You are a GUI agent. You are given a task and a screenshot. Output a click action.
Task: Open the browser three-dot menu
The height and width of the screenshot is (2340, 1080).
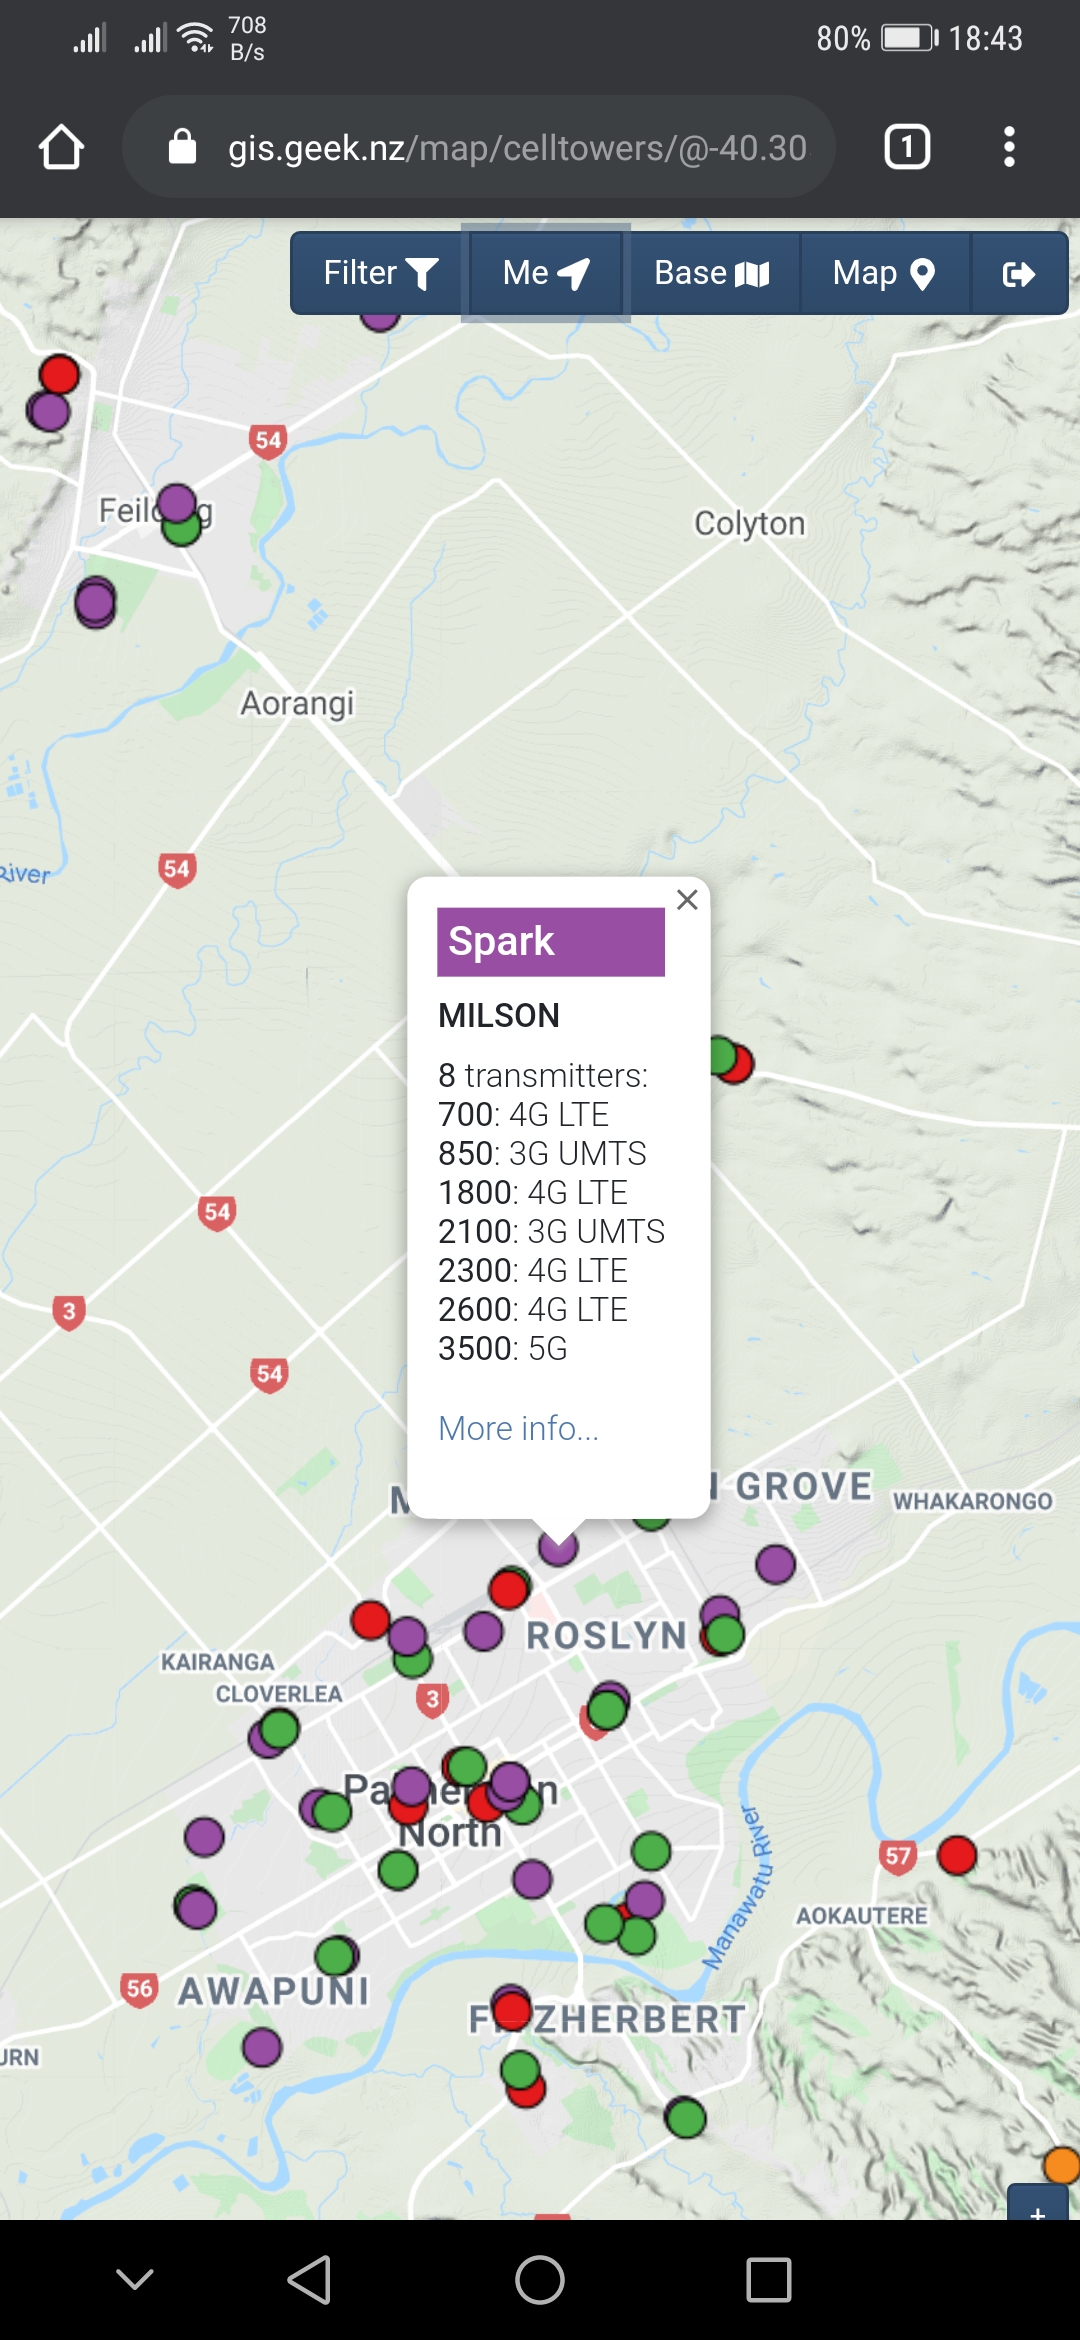[1009, 148]
